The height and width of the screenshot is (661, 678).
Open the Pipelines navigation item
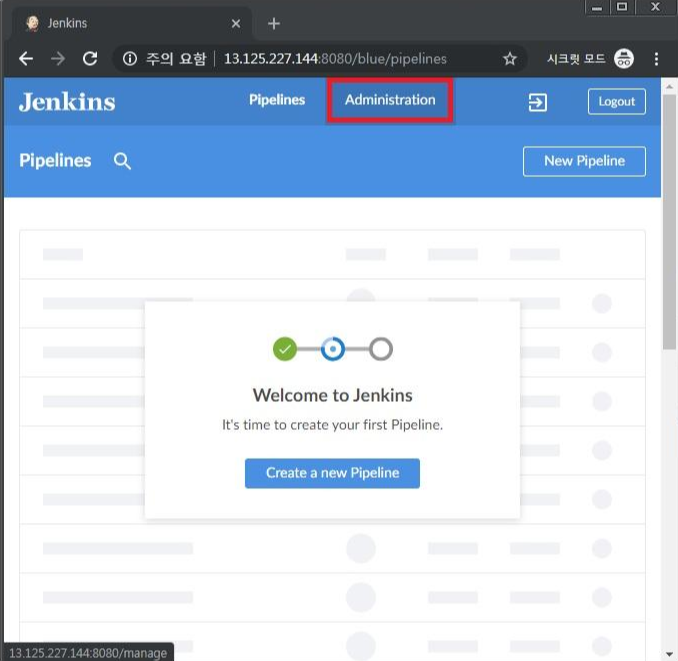277,100
